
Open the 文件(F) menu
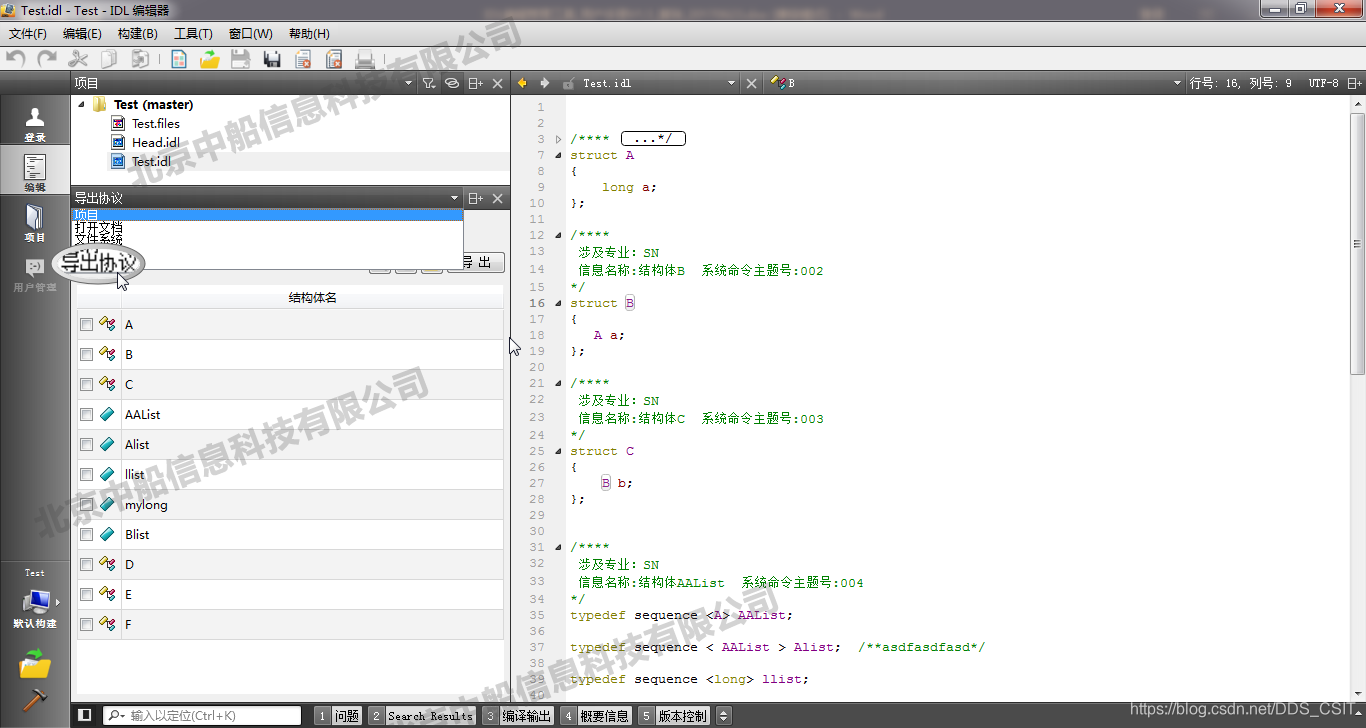[27, 34]
